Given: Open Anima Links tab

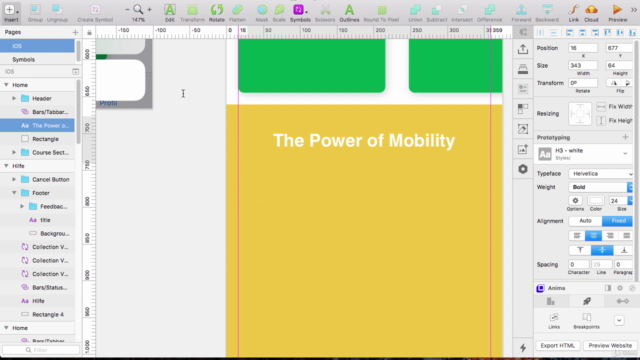Looking at the screenshot, I should (x=554, y=321).
